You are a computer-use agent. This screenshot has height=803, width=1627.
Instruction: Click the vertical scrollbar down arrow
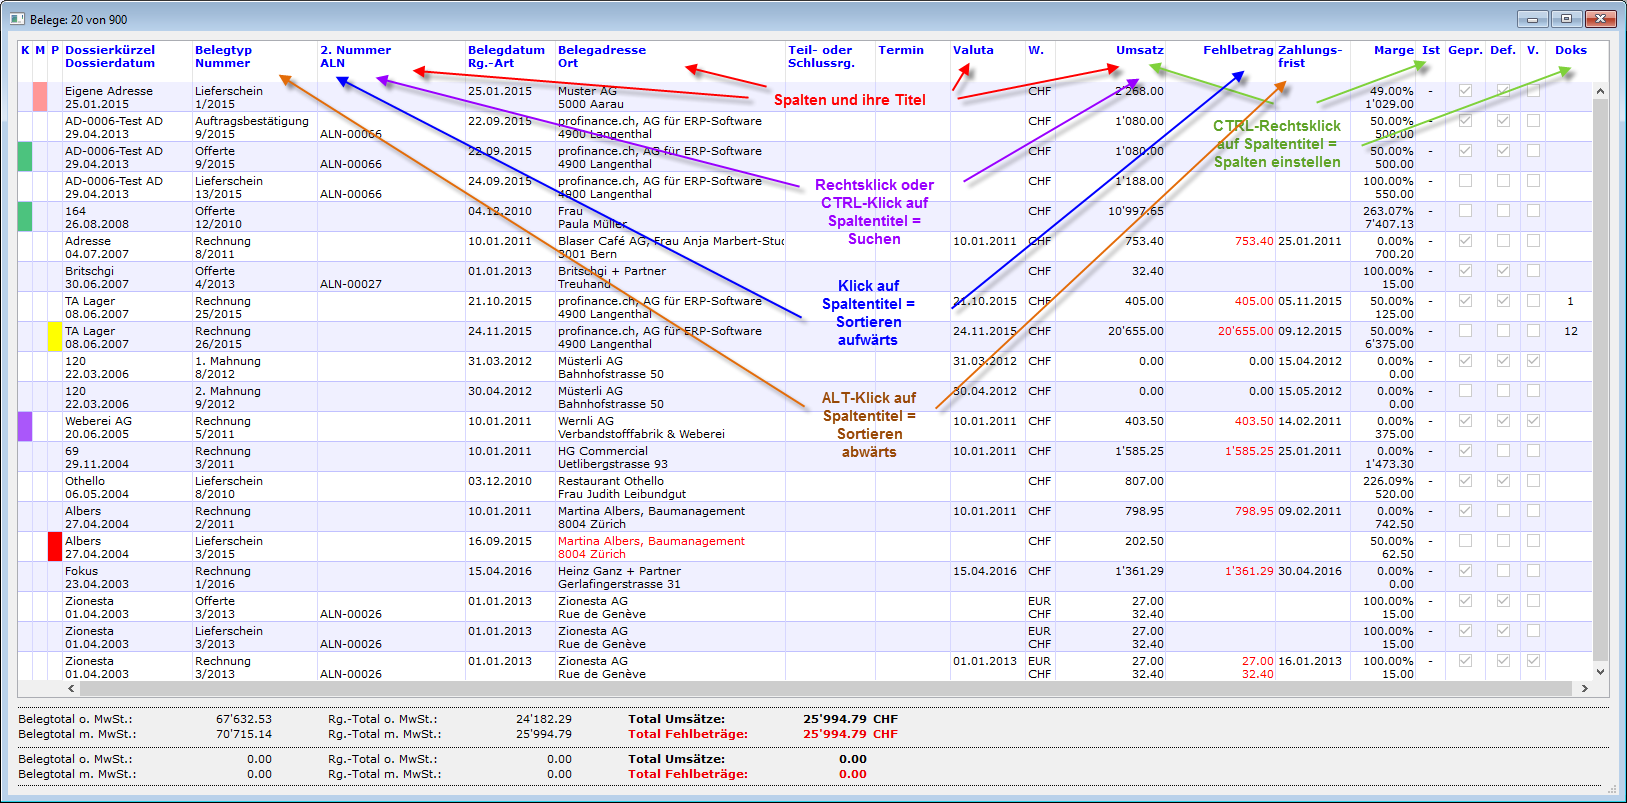[x=1600, y=672]
